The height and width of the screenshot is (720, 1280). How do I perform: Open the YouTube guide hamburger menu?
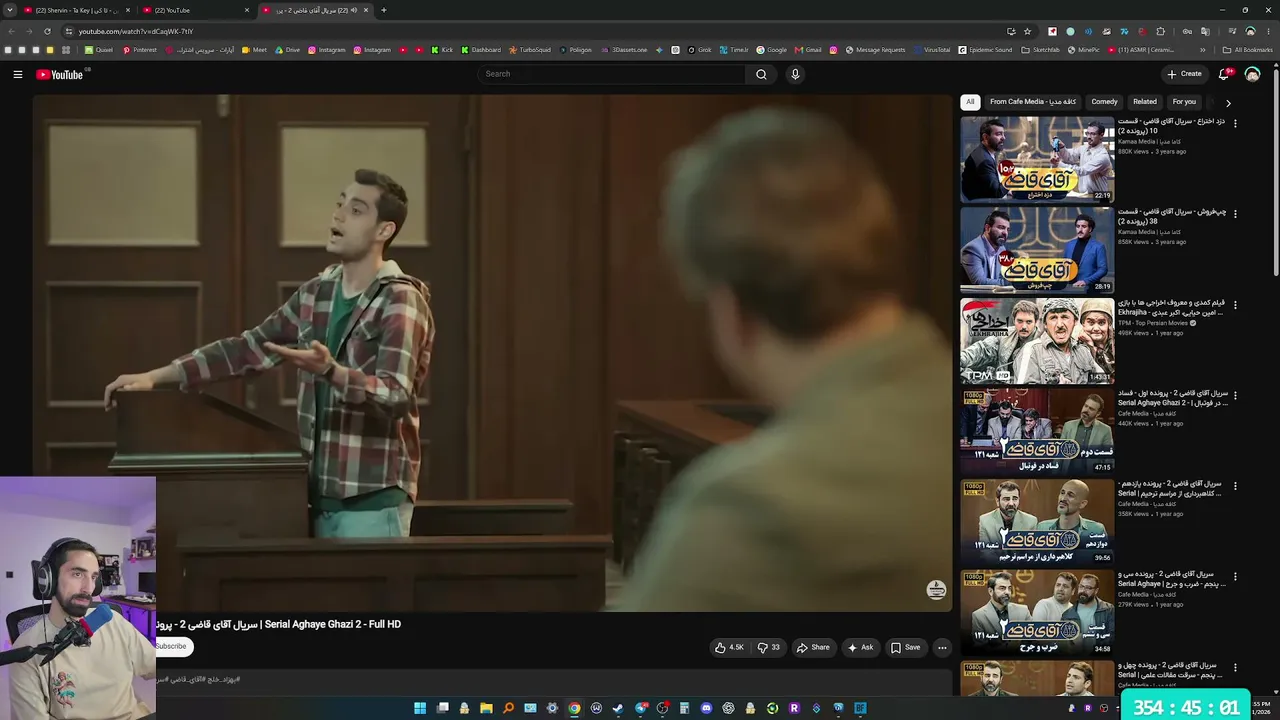click(x=17, y=74)
